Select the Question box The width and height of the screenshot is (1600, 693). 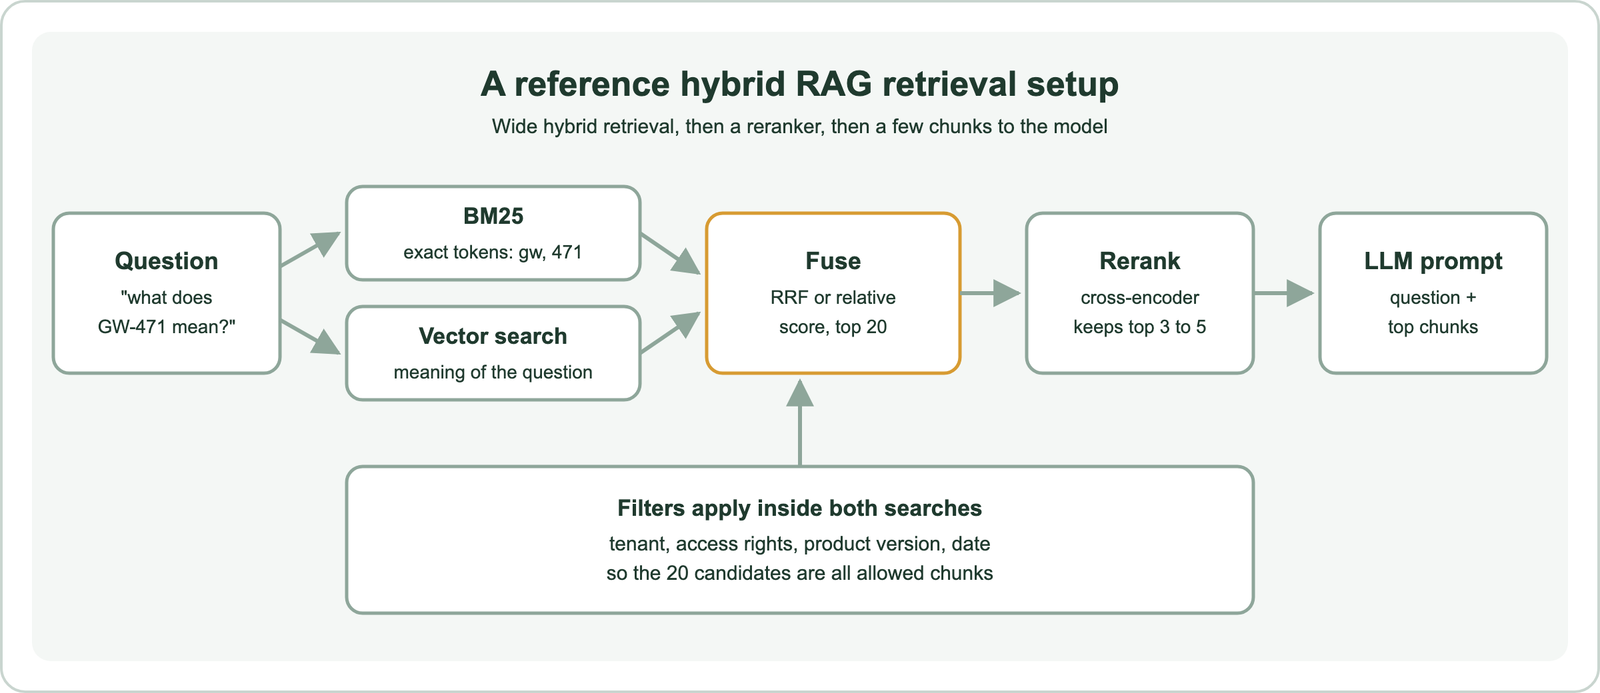[x=166, y=293]
